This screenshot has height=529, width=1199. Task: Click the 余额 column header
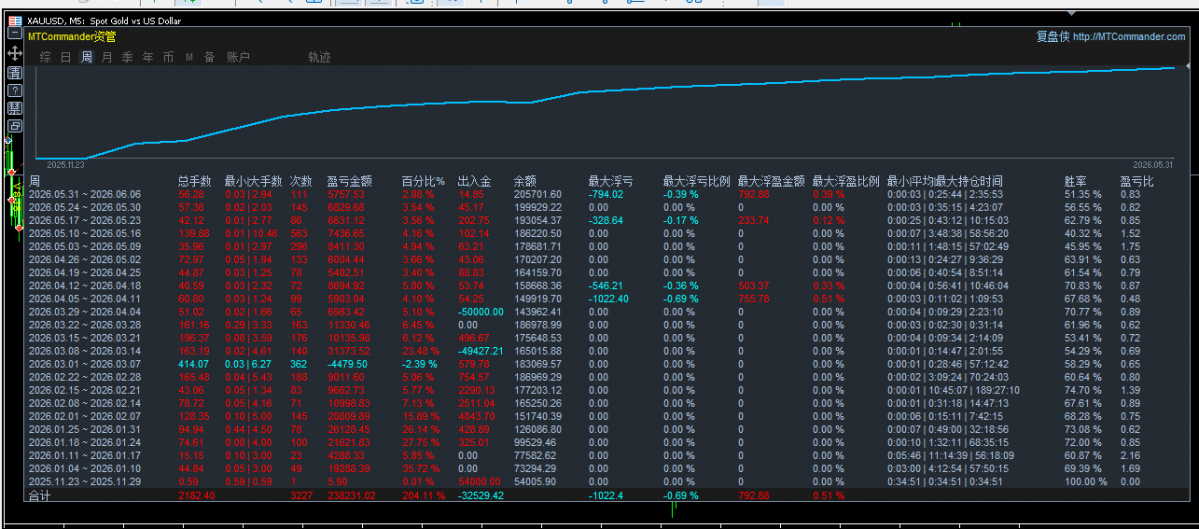click(x=526, y=181)
